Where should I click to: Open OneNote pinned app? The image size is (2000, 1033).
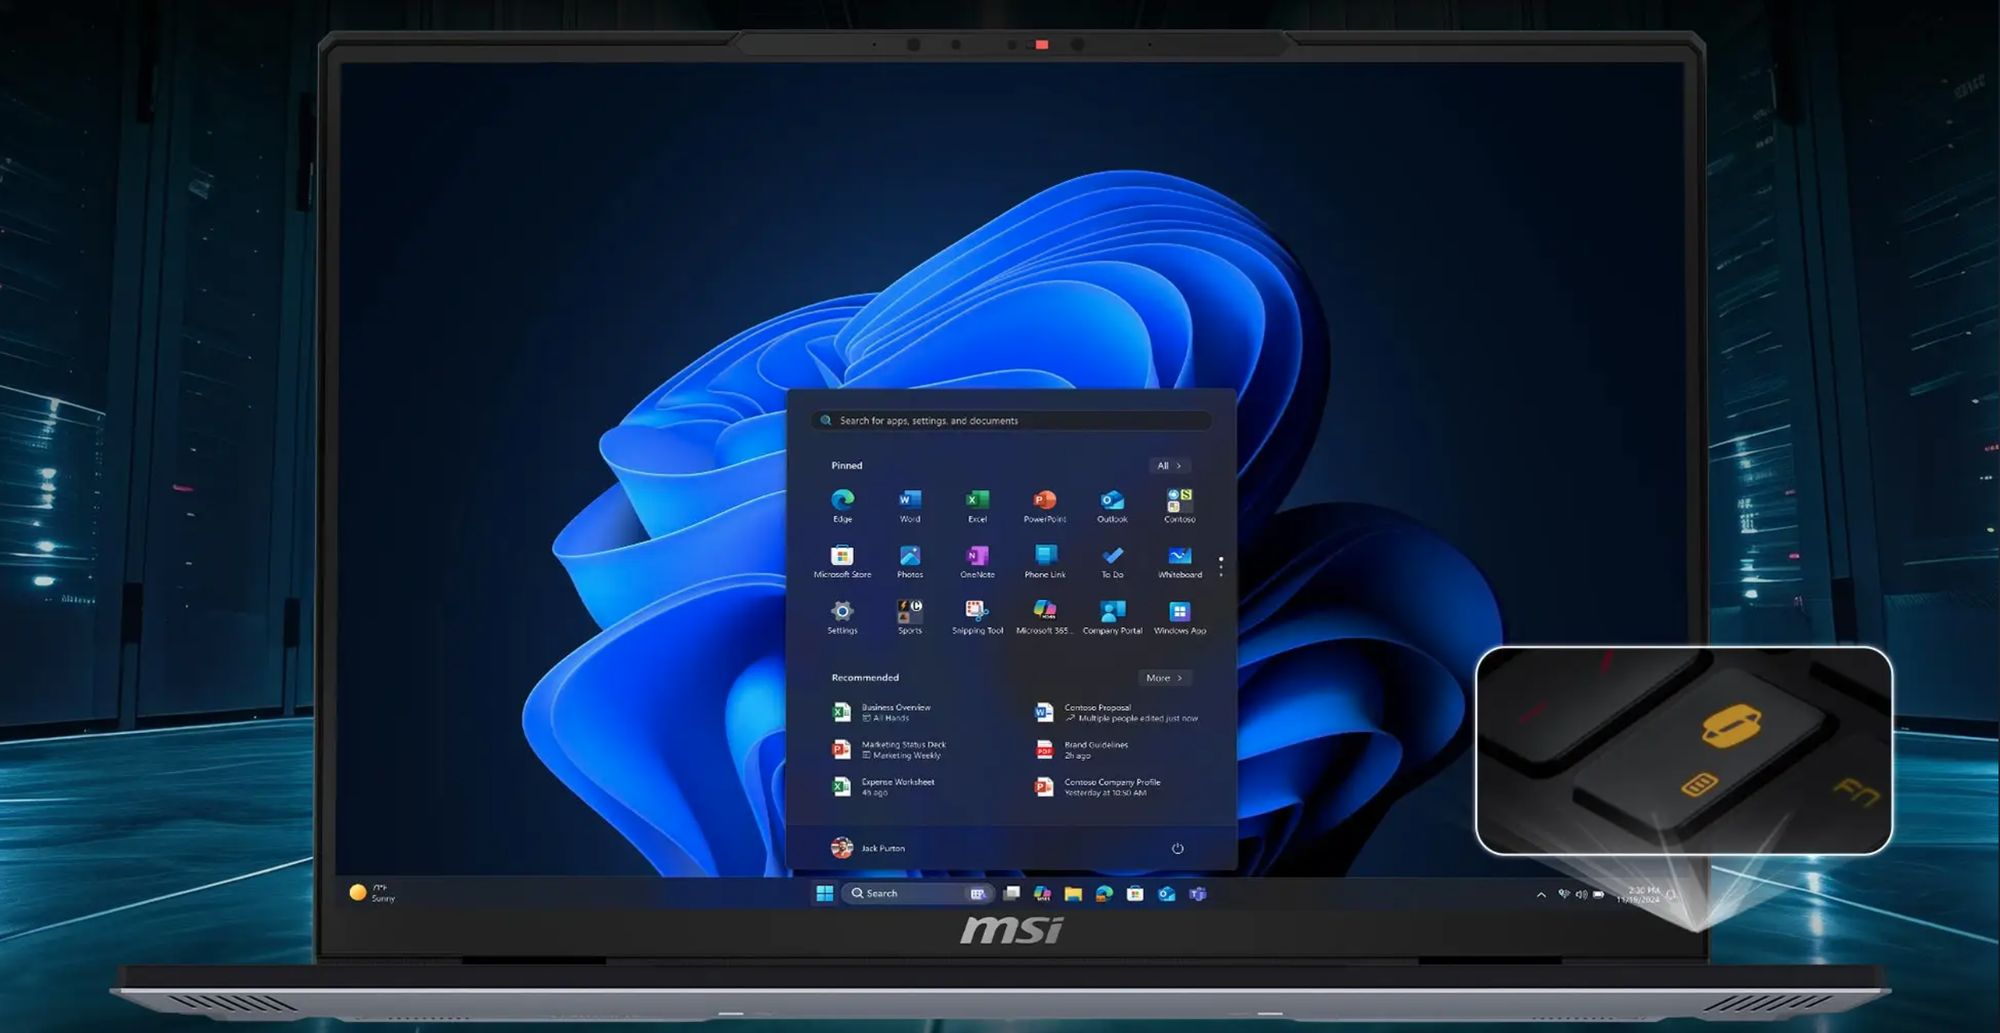click(977, 561)
